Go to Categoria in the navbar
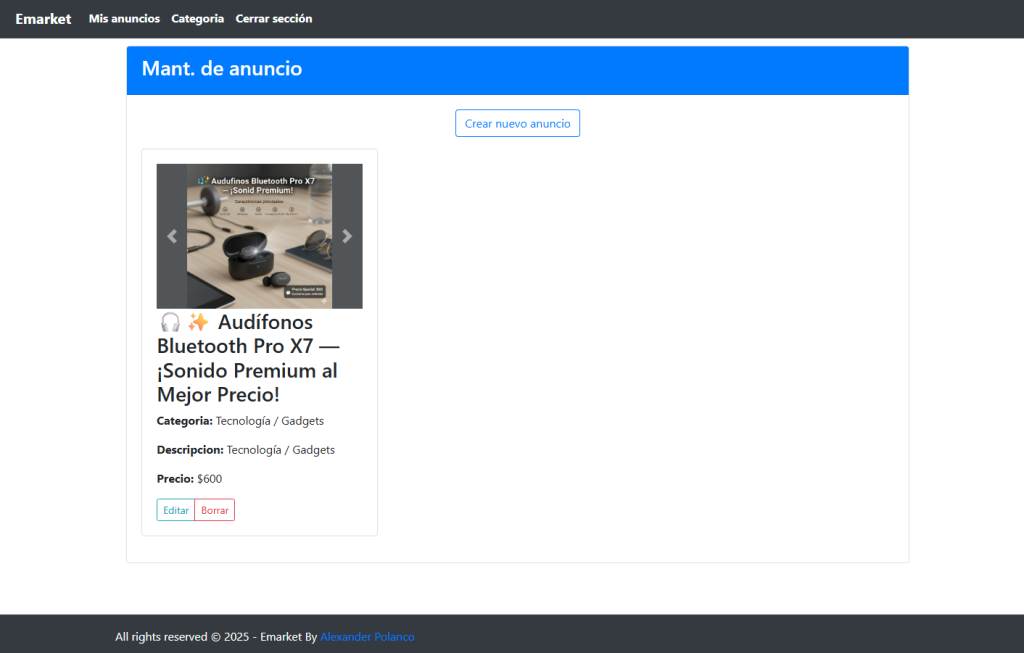Viewport: 1024px width, 653px height. click(x=197, y=19)
